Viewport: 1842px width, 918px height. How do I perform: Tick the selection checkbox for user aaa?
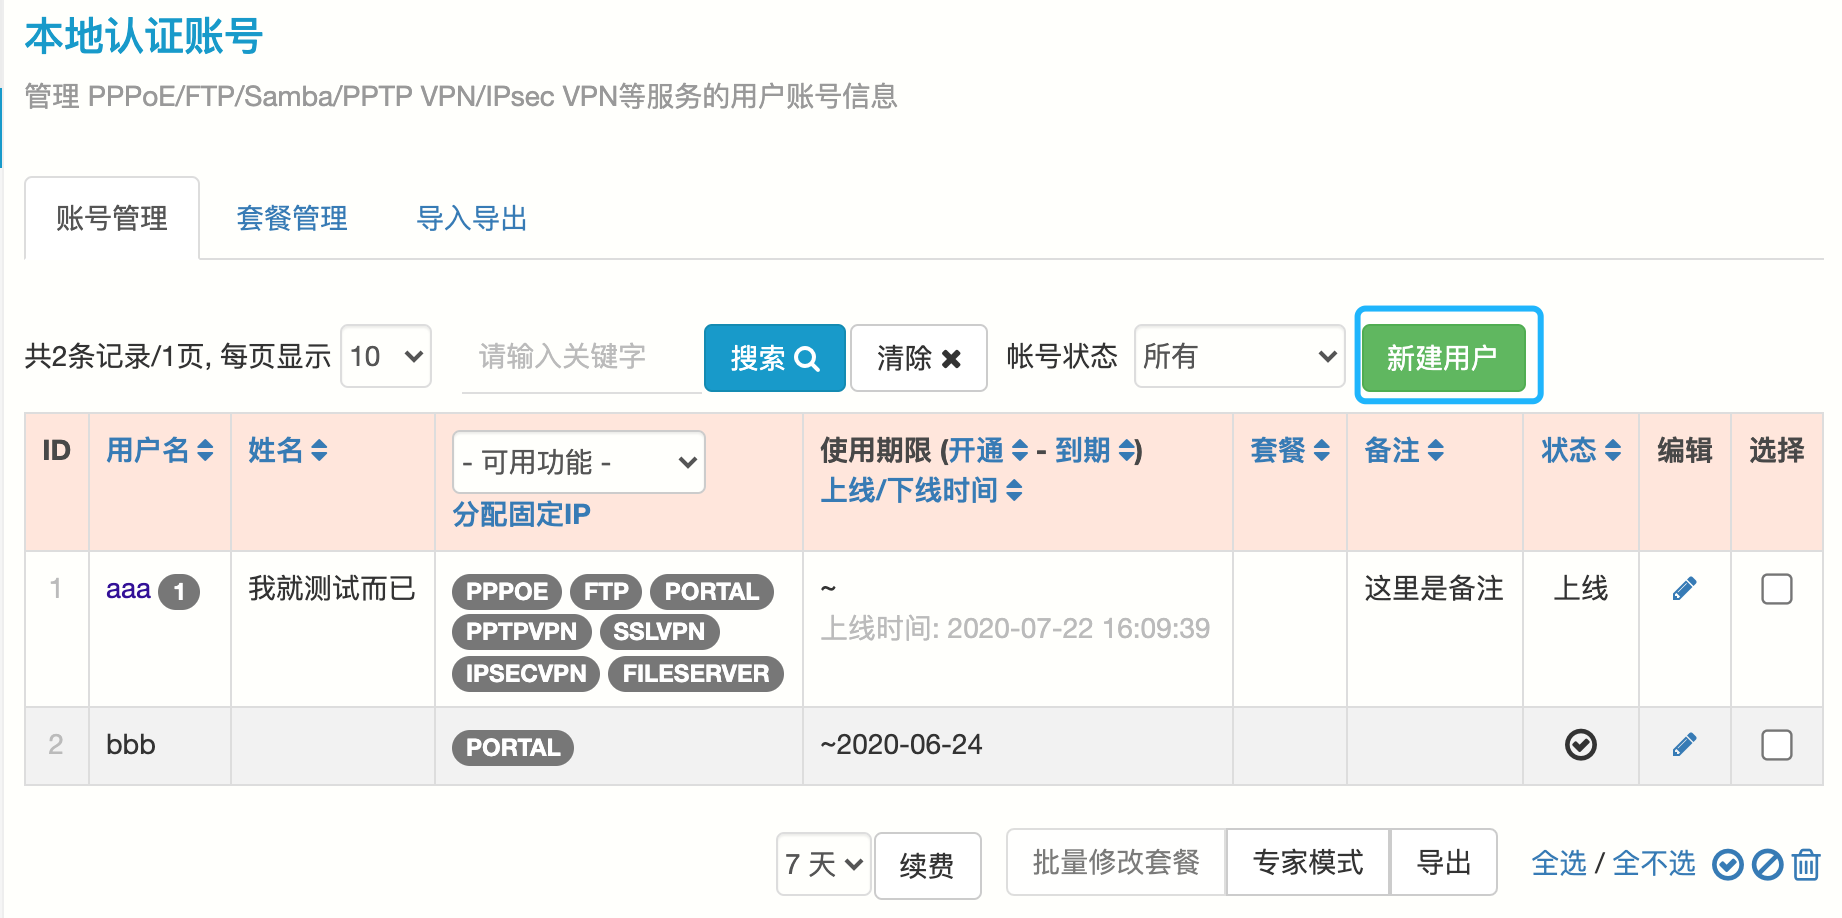[1776, 589]
